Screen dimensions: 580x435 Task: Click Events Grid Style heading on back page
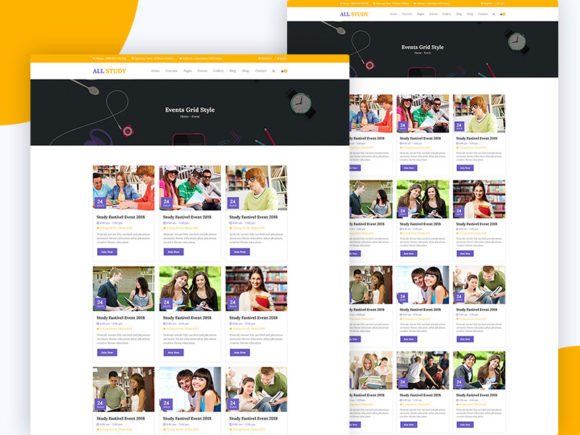coord(422,47)
